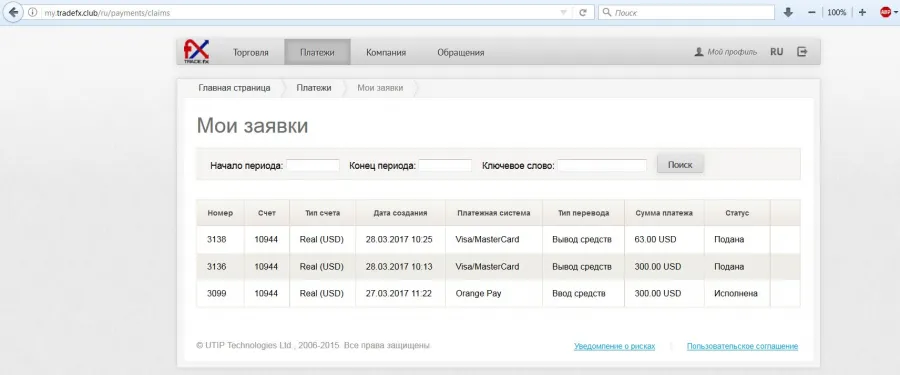Focus the Конец периода date field
Image resolution: width=900 pixels, height=375 pixels.
445,165
